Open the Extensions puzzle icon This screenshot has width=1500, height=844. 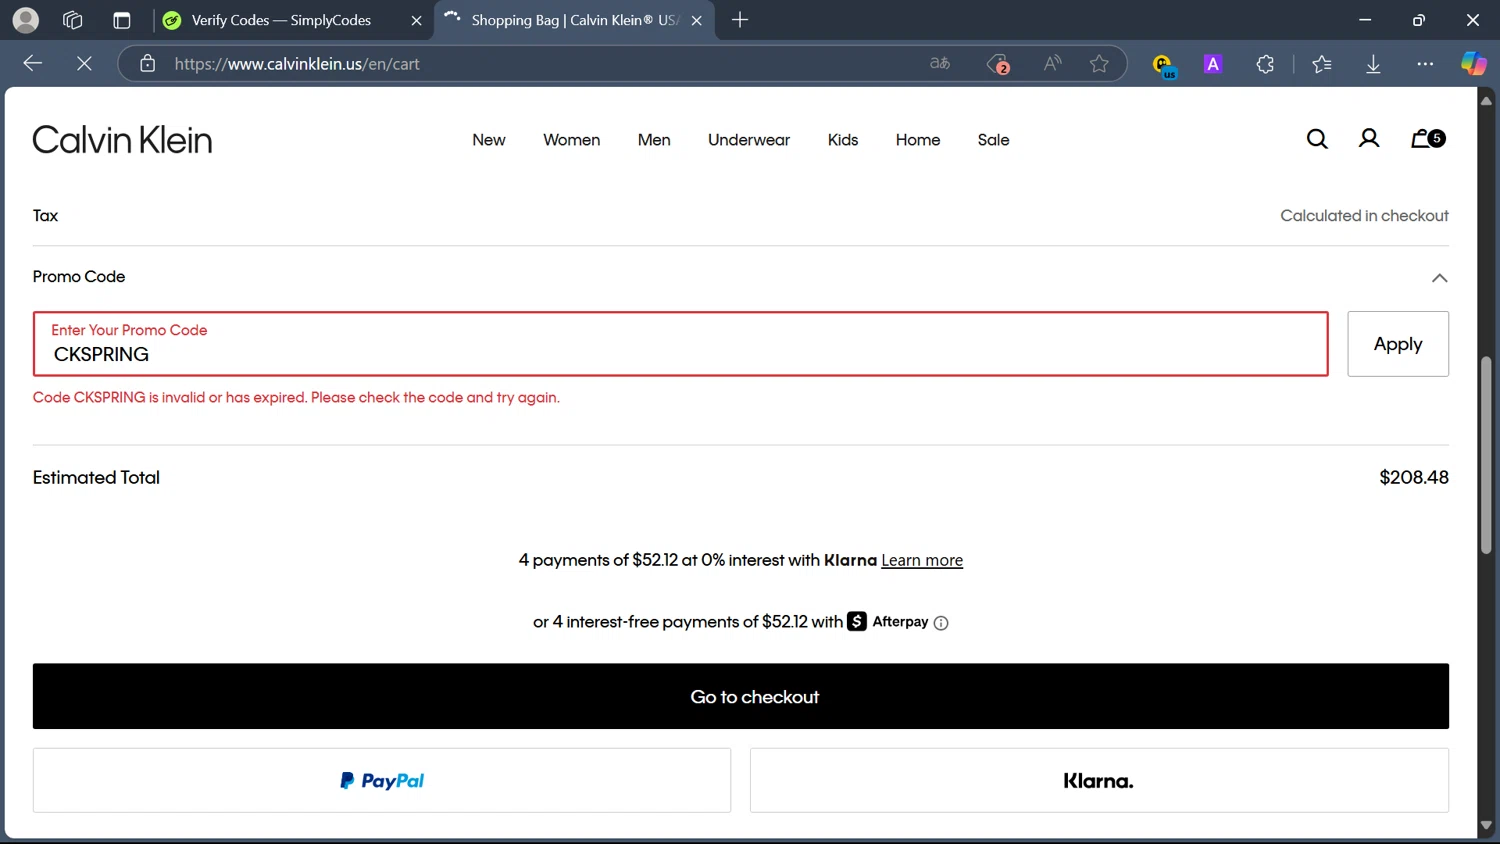[1265, 64]
